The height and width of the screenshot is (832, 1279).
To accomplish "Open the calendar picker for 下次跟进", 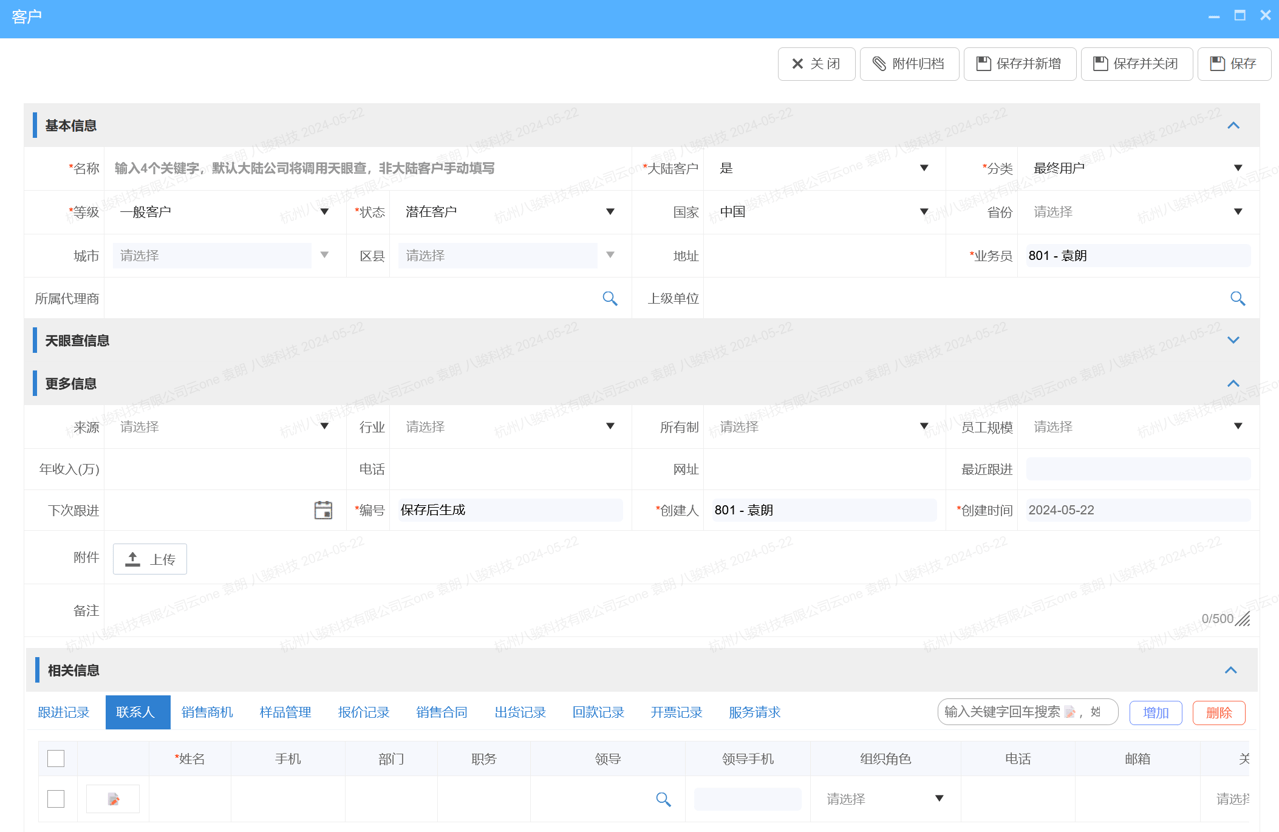I will [x=323, y=510].
